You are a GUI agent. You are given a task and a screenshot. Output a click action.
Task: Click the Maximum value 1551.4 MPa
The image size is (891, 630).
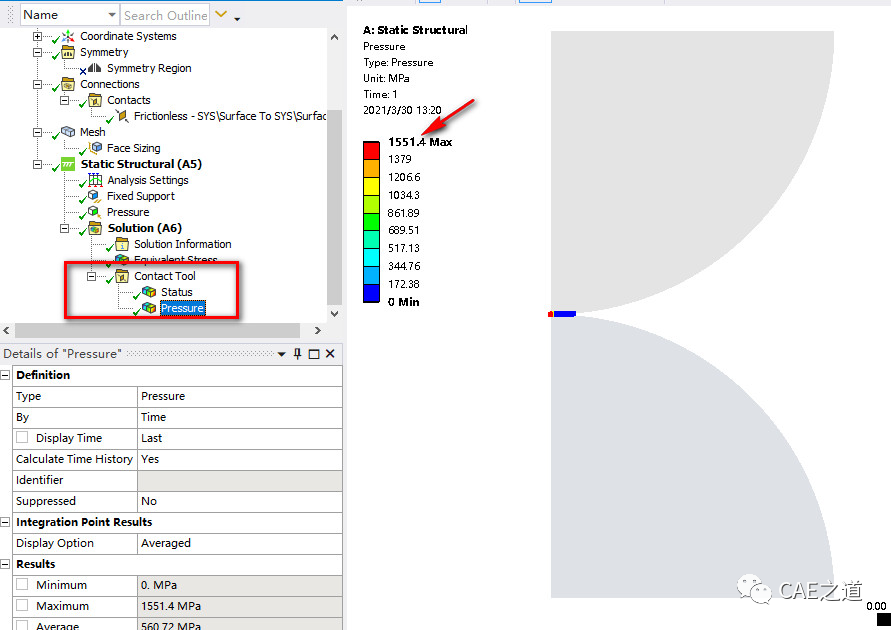coord(239,606)
